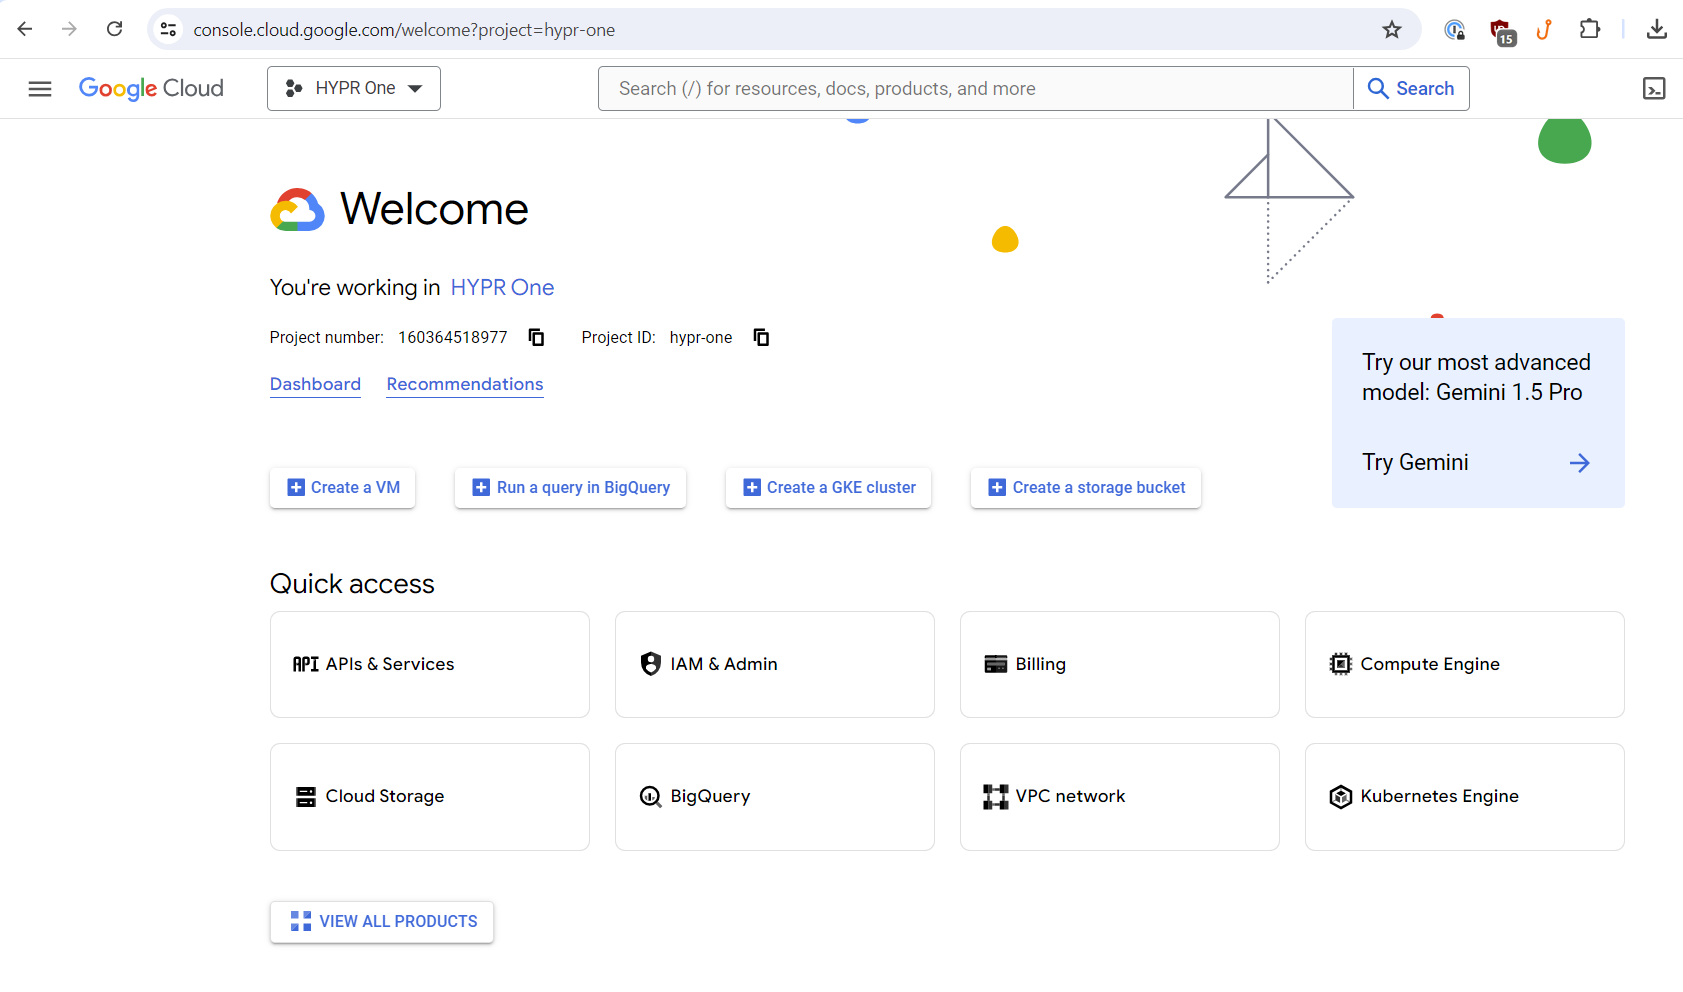Click the Google Cloud logo
The height and width of the screenshot is (992, 1683).
click(x=151, y=89)
